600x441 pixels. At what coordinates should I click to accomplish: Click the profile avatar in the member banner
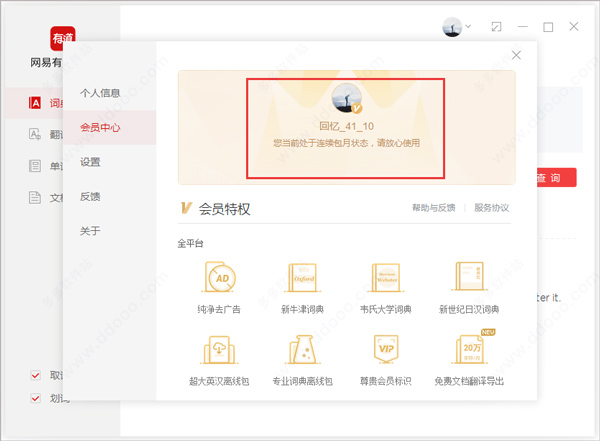347,98
